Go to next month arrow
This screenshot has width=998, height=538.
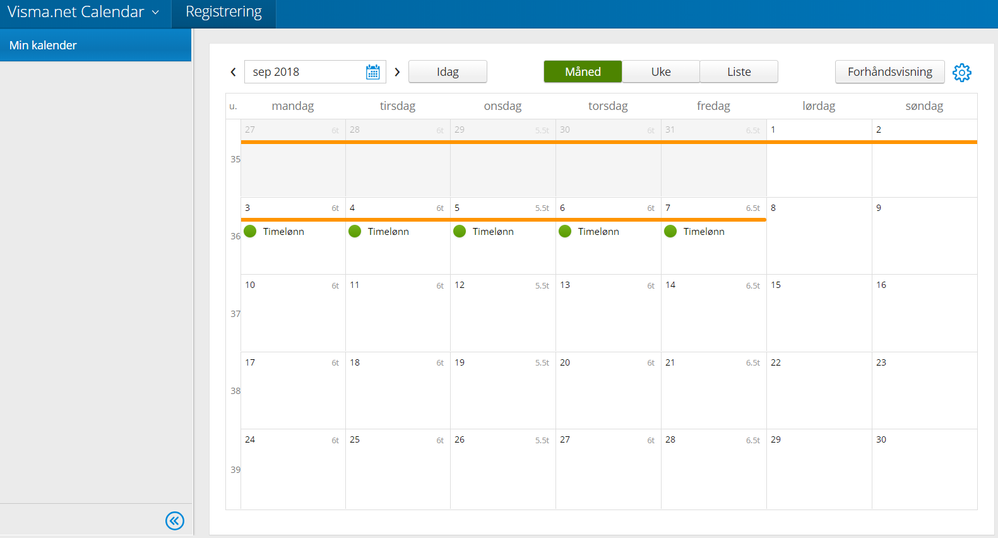click(397, 72)
